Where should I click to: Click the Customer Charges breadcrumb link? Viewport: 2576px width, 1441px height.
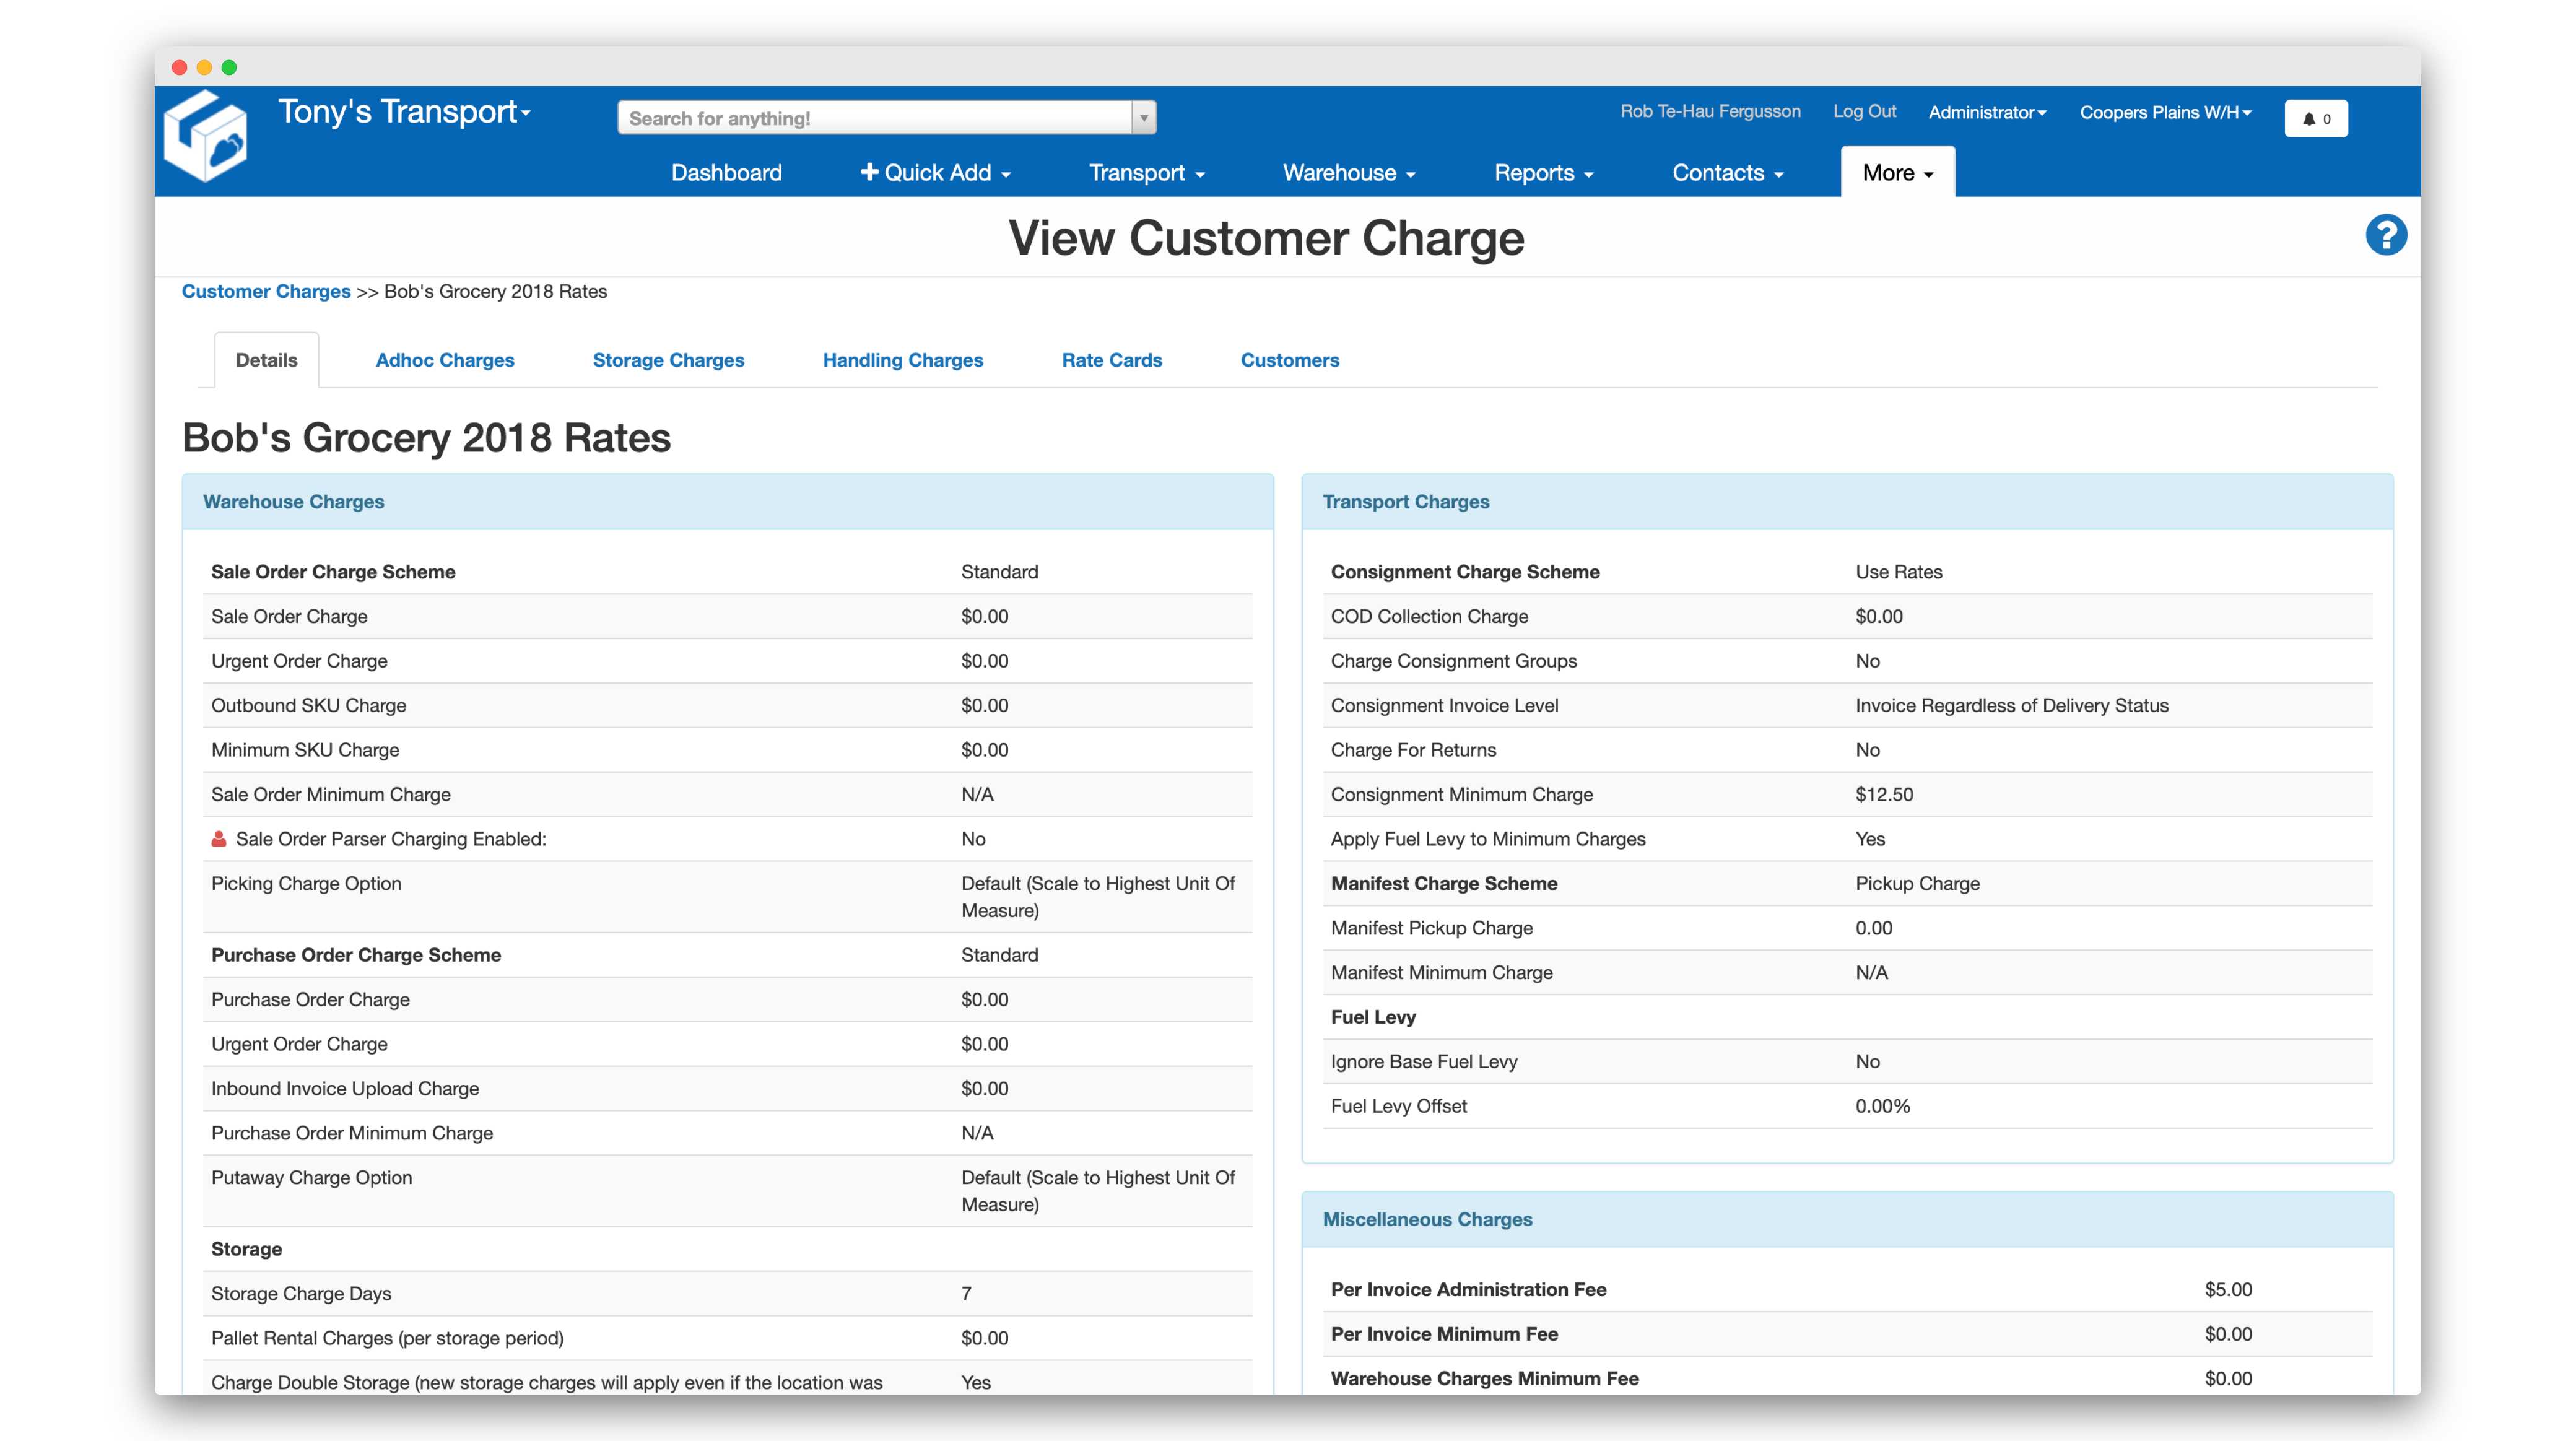click(266, 291)
